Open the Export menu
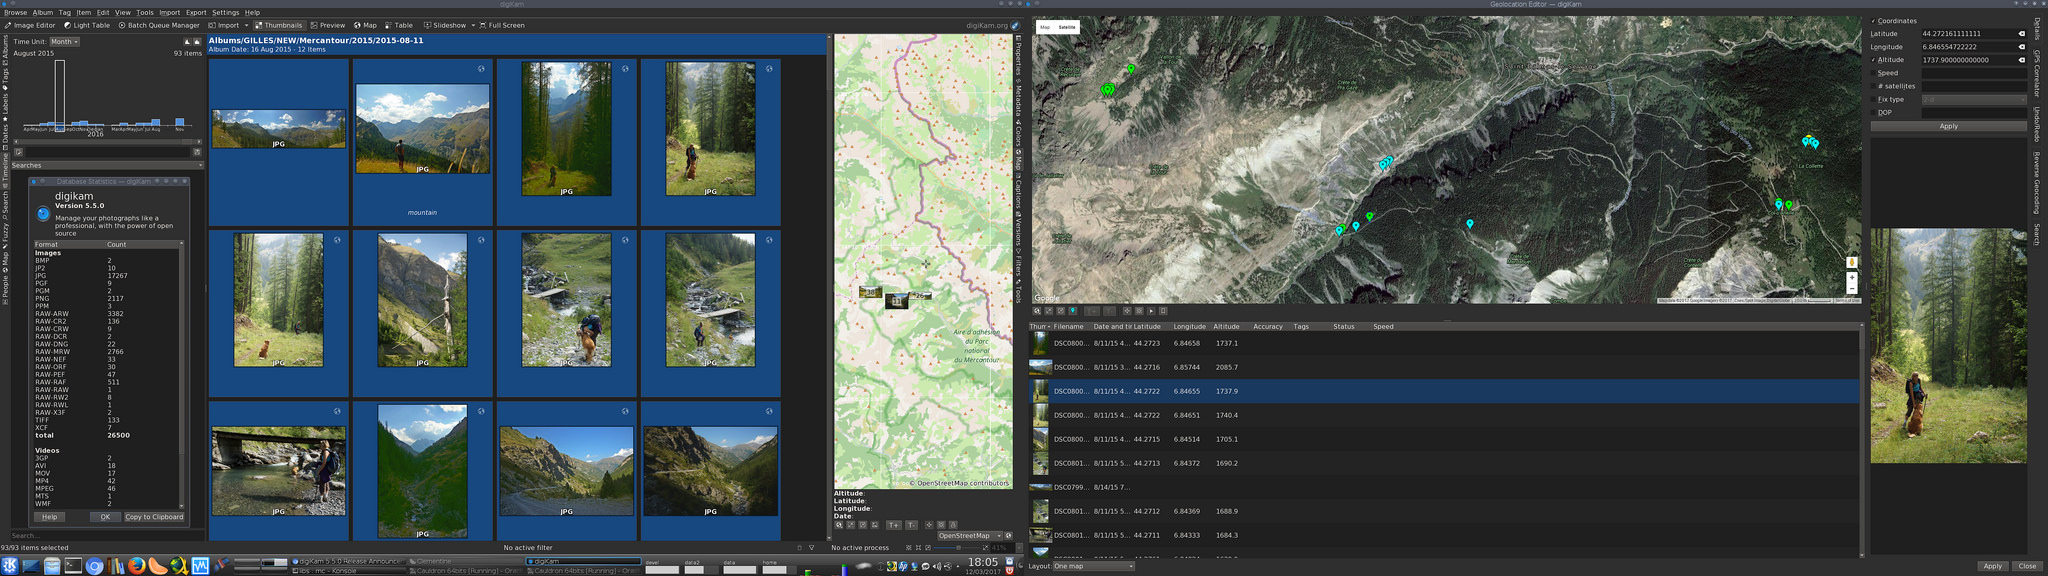 coord(196,13)
